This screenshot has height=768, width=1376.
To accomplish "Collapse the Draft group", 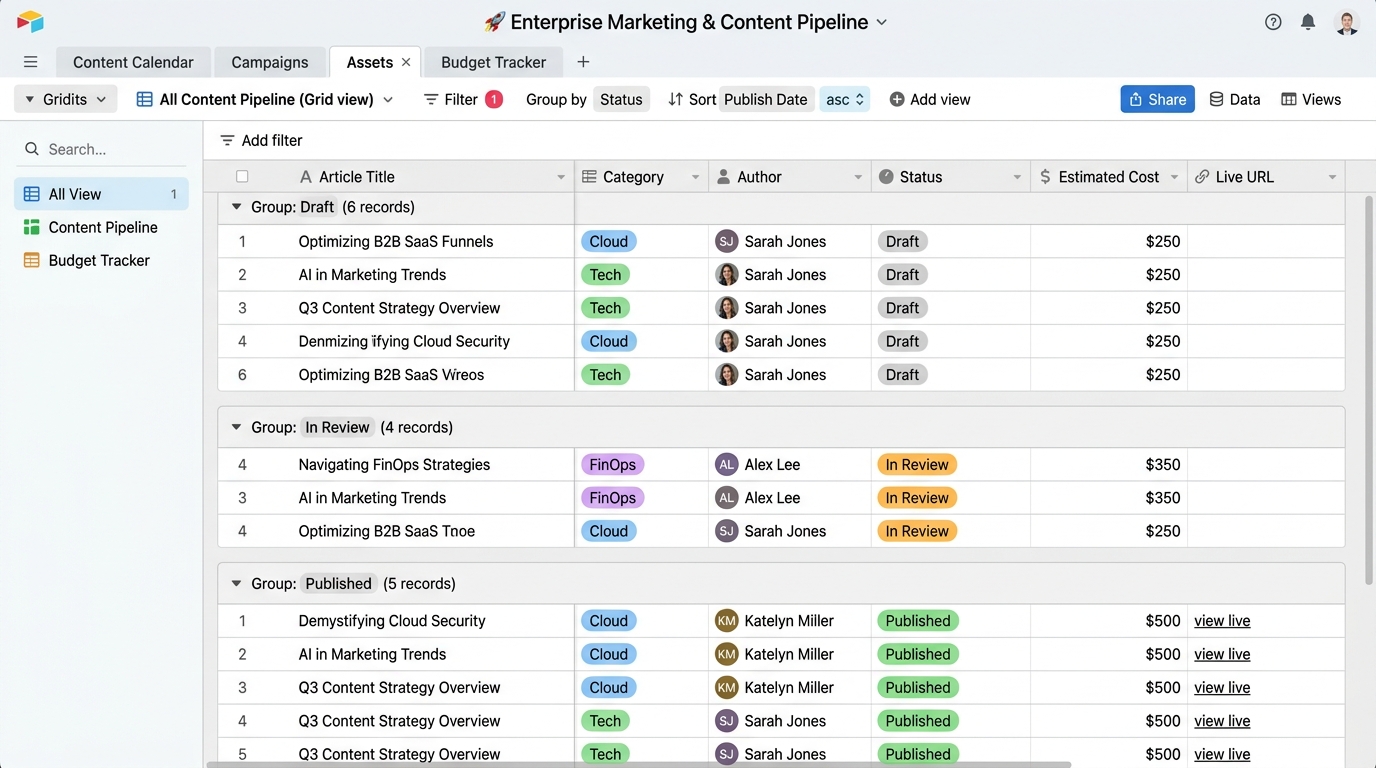I will point(237,207).
